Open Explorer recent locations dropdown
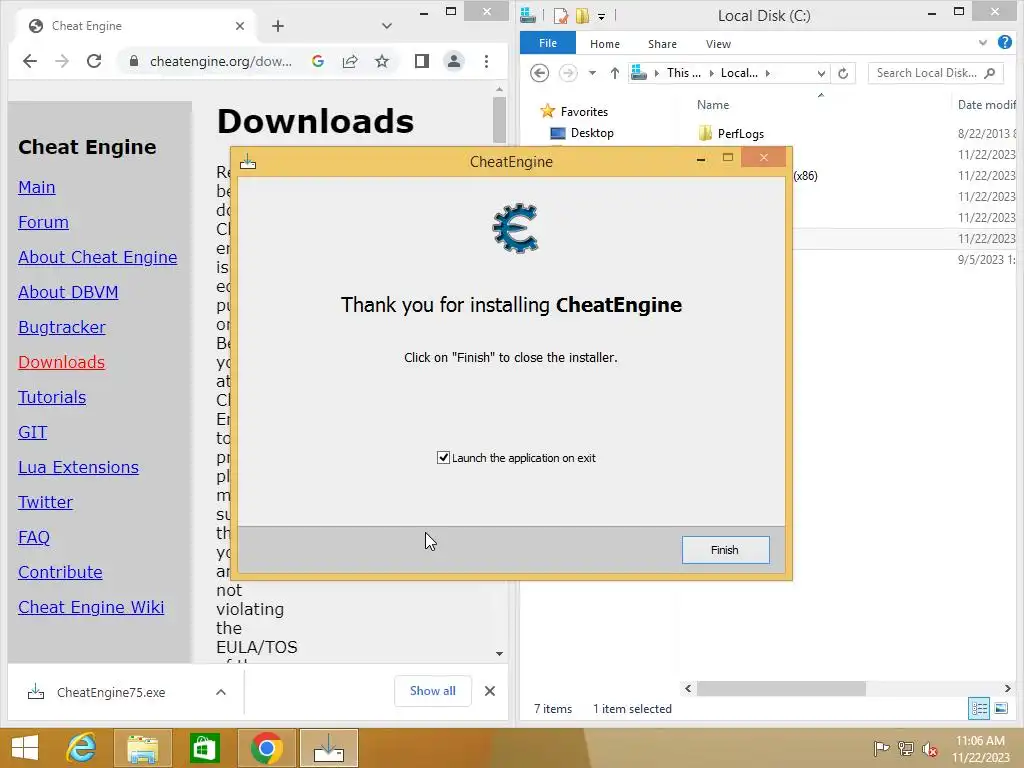This screenshot has height=768, width=1024. (592, 73)
